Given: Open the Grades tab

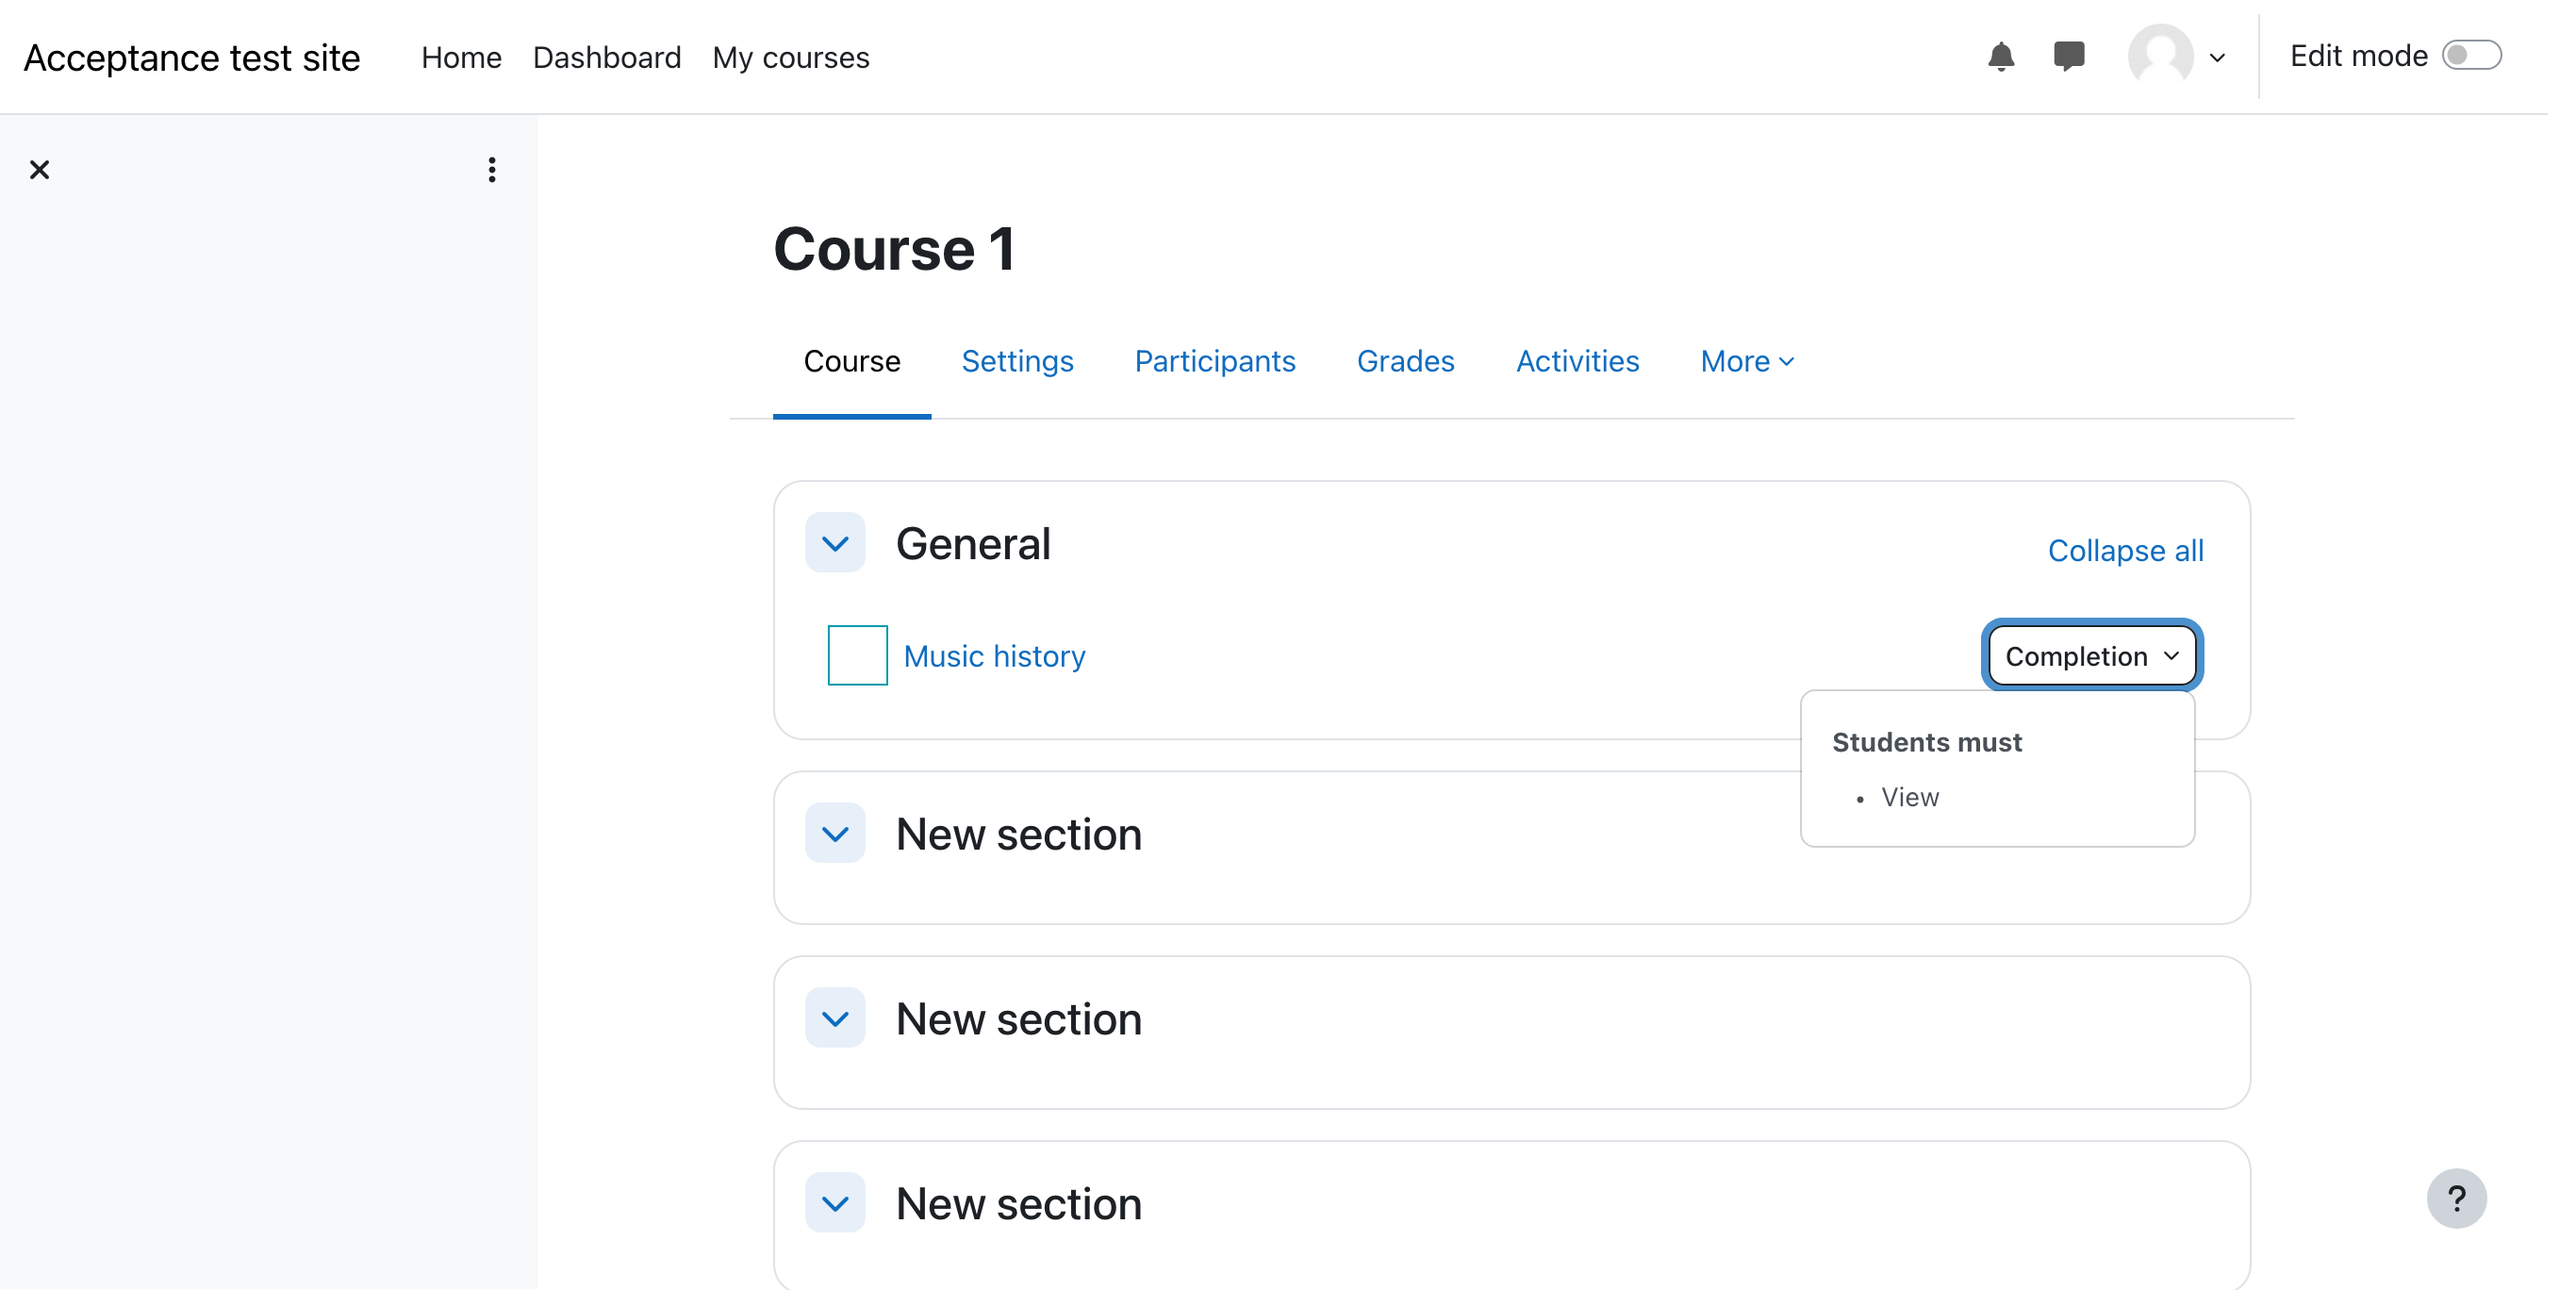Looking at the screenshot, I should 1405,361.
